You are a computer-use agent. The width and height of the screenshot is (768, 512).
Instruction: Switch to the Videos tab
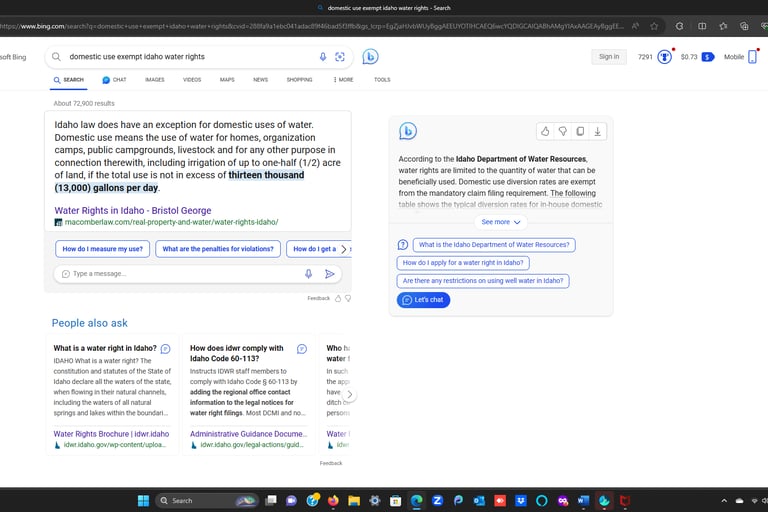pyautogui.click(x=192, y=79)
